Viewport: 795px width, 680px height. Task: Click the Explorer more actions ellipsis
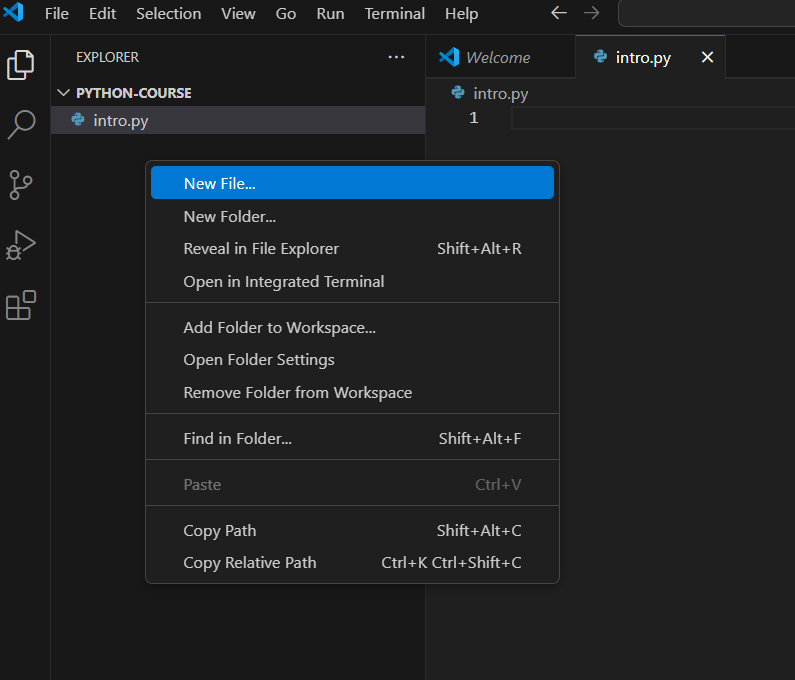coord(396,57)
